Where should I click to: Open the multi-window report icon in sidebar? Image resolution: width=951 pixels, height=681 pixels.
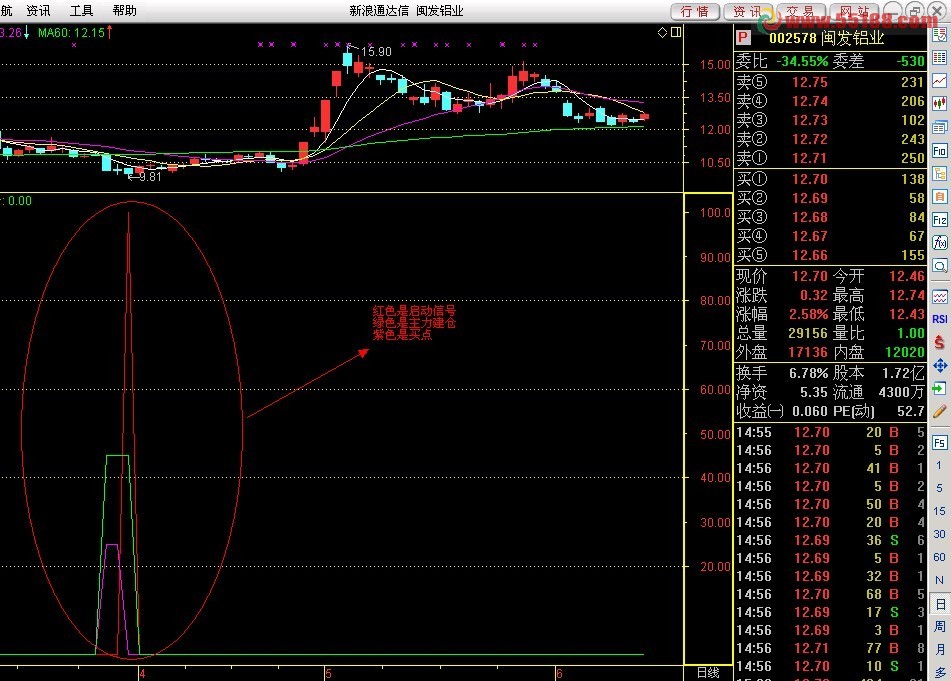coord(939,127)
